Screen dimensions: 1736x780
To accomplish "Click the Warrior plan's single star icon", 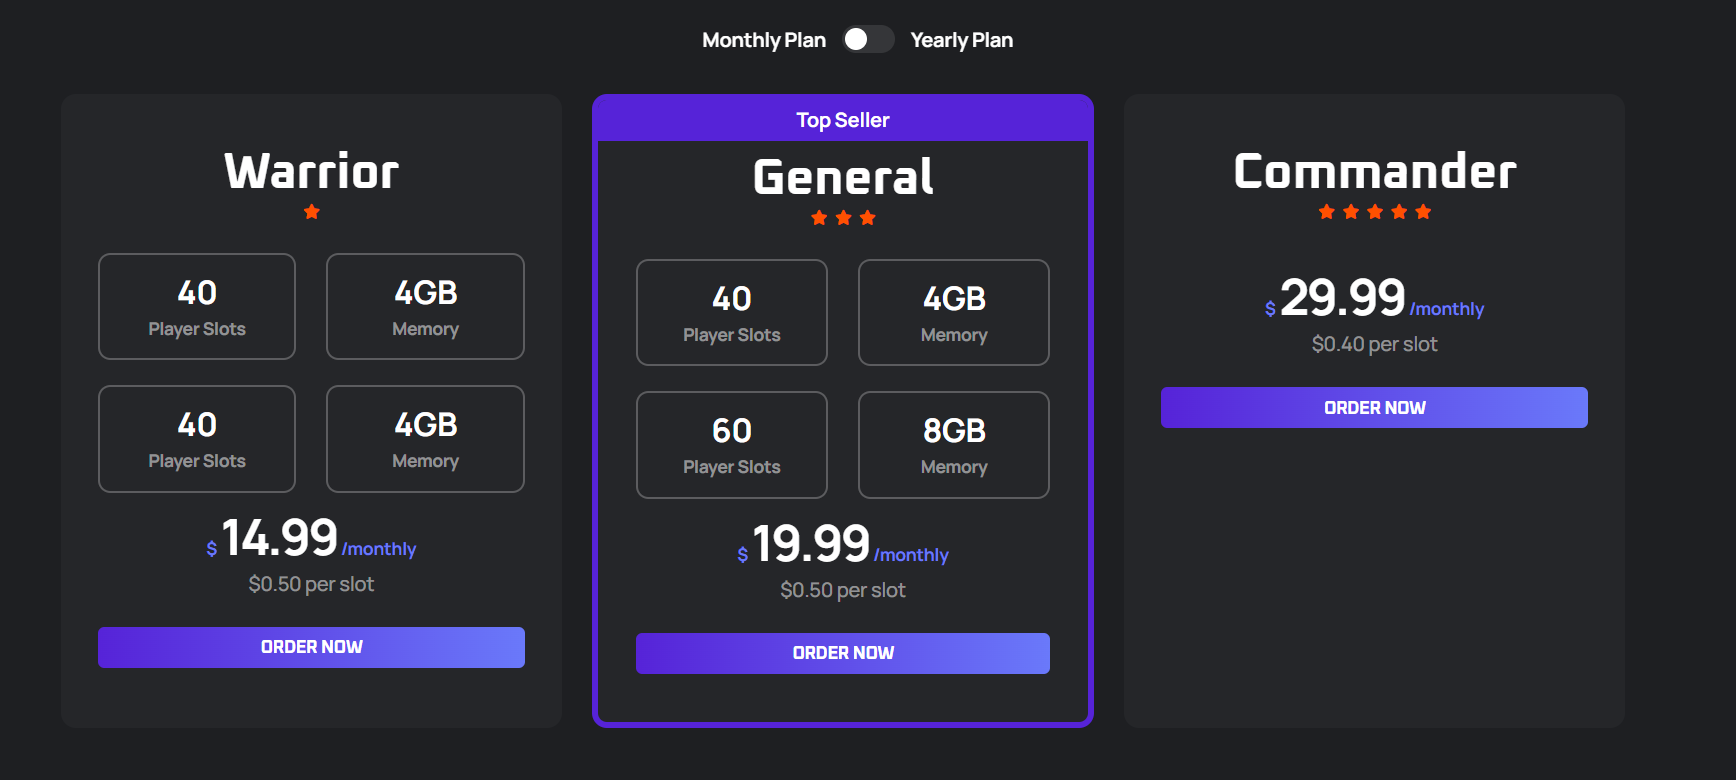I will tap(312, 212).
